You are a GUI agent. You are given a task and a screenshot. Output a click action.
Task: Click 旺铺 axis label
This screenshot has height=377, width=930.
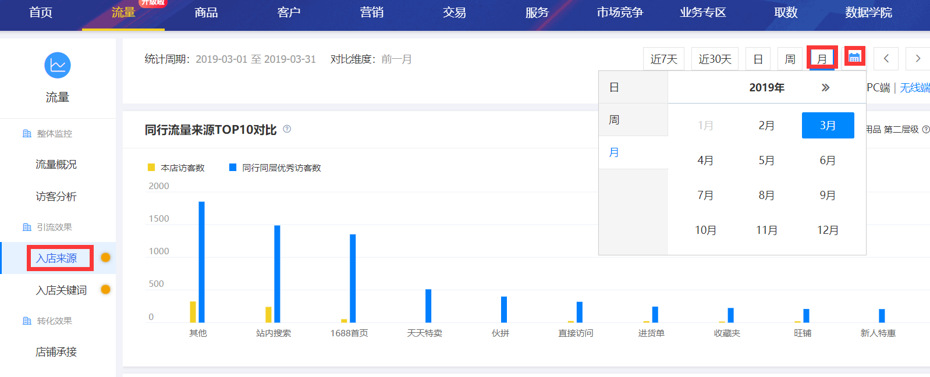[x=802, y=333]
